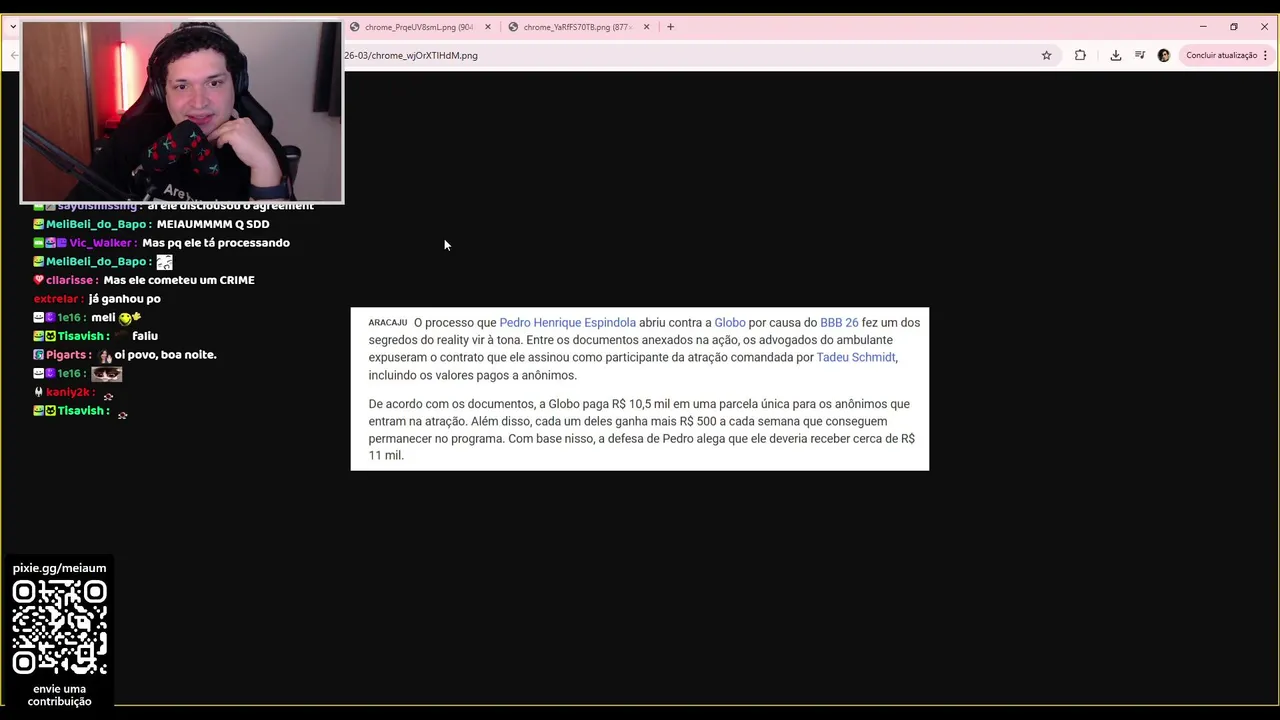The height and width of the screenshot is (720, 1280).
Task: Click the Tadeu Schmidt link
Action: pyautogui.click(x=856, y=358)
